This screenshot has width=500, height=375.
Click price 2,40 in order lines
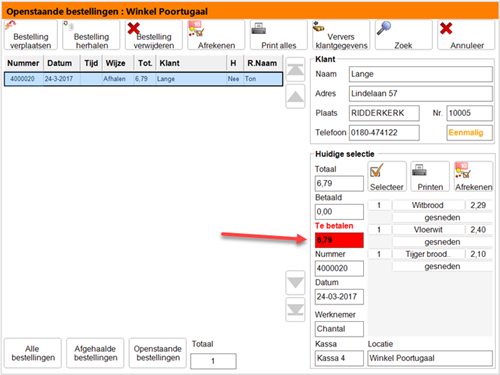[478, 230]
